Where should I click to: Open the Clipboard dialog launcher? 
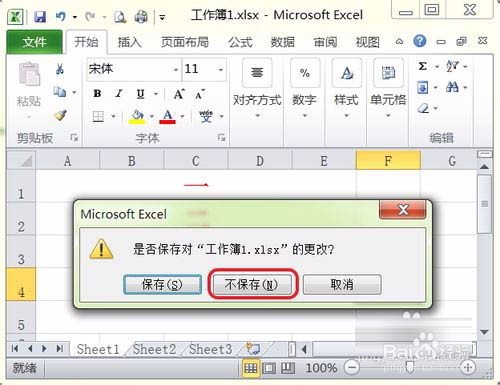tap(74, 137)
